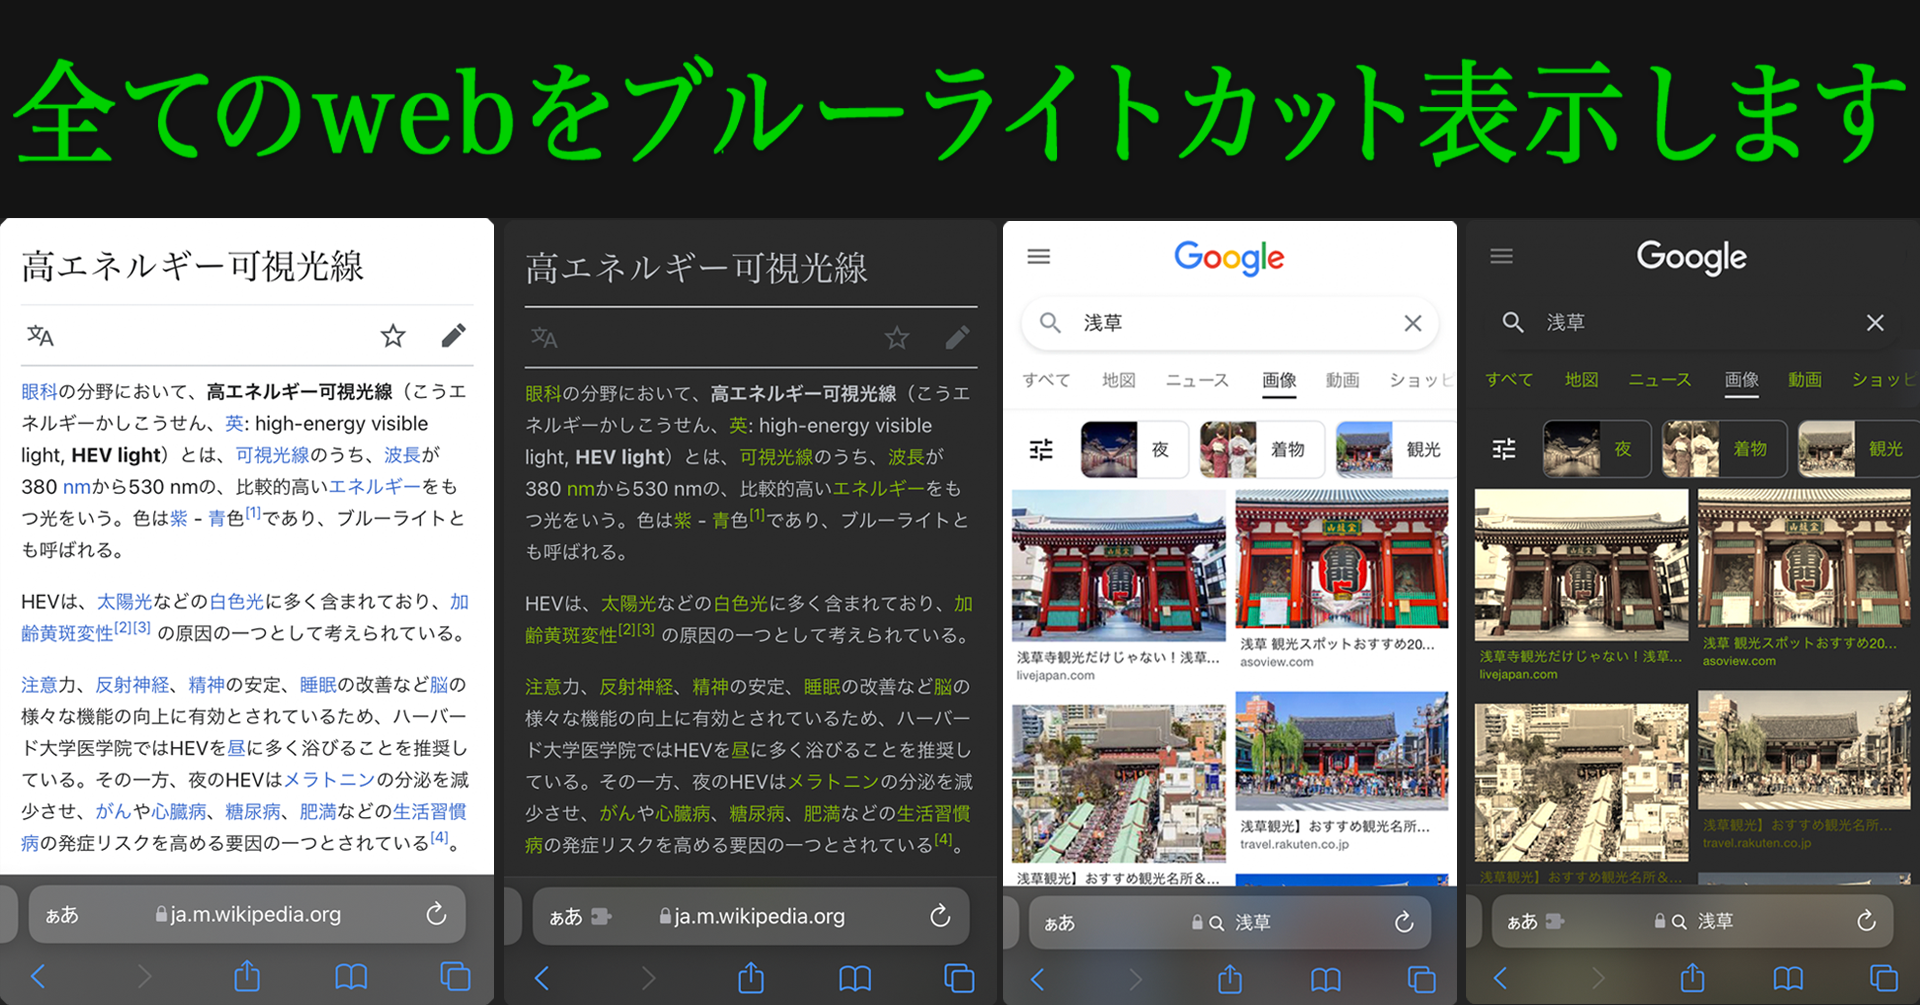Tap the extension icon in dark Wikipedia address bar
1920x1005 pixels.
point(601,916)
